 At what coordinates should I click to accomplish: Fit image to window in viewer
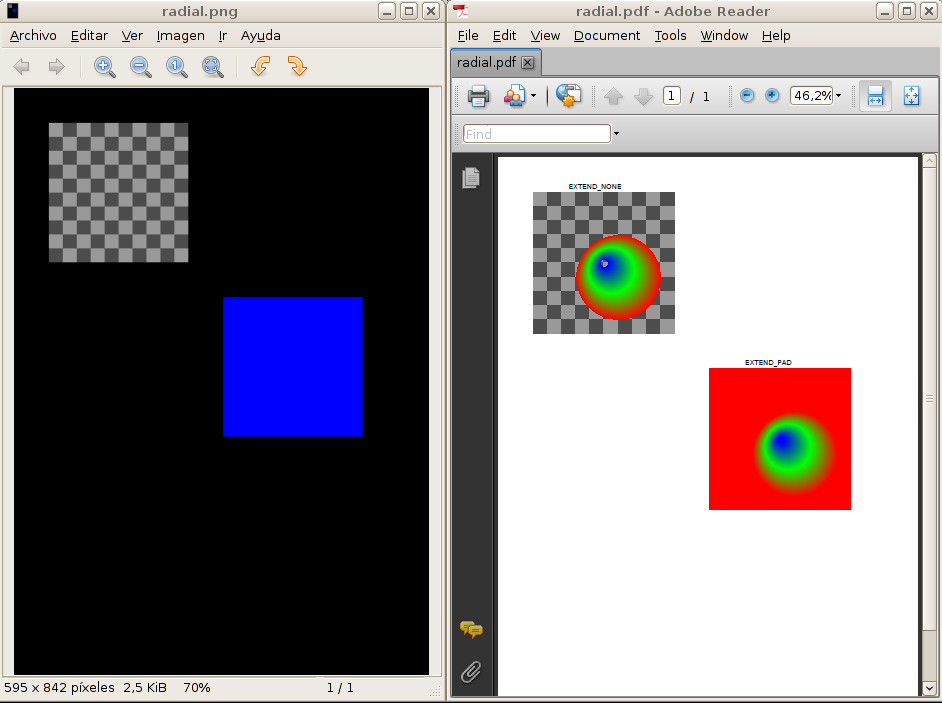[212, 67]
